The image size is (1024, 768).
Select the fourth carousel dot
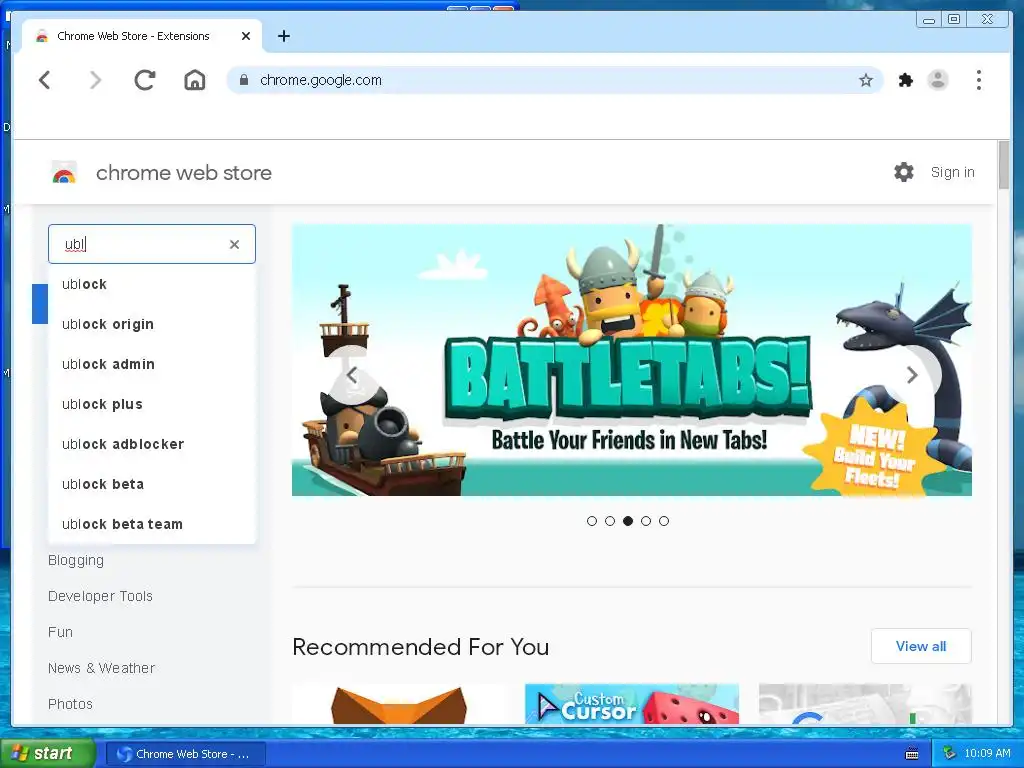tap(646, 520)
